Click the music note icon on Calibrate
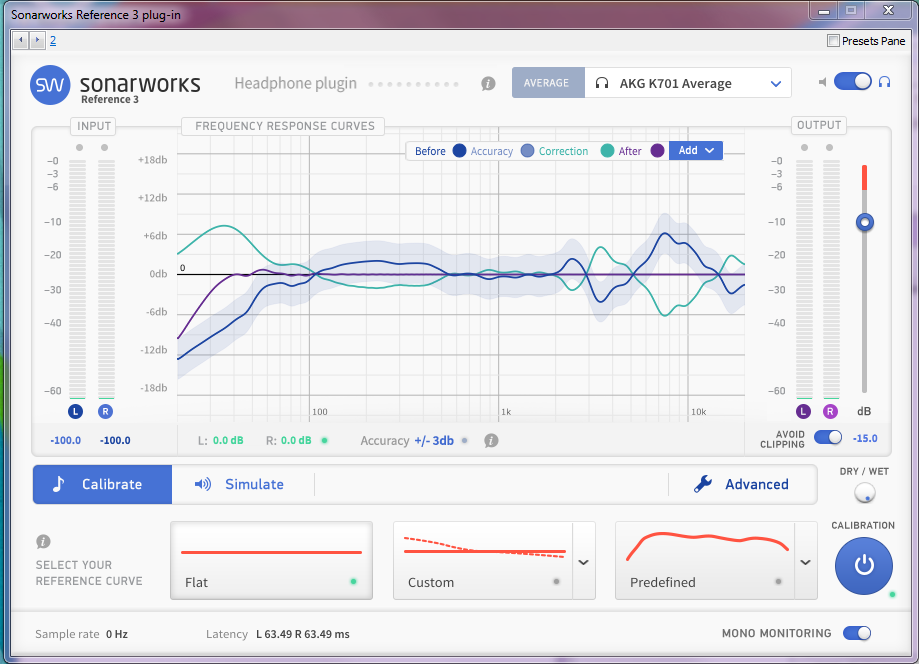This screenshot has height=664, width=919. (x=59, y=484)
